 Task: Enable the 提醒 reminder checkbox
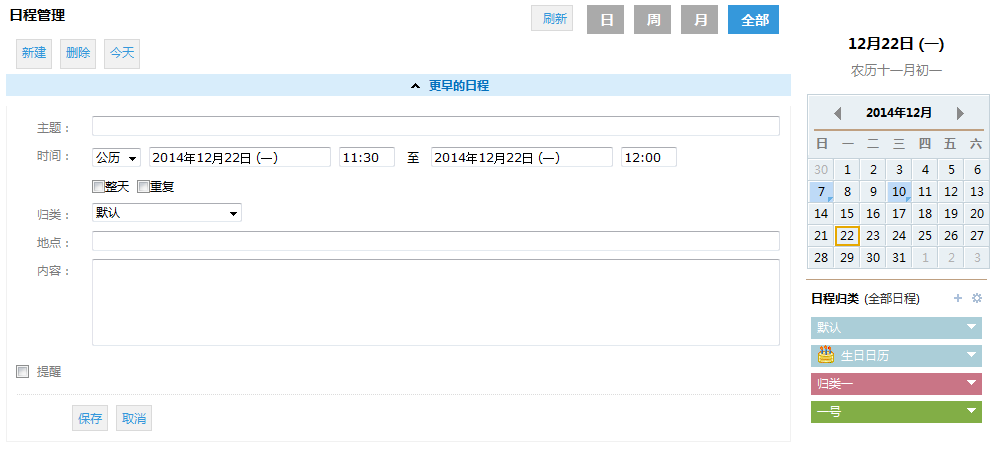coord(23,372)
